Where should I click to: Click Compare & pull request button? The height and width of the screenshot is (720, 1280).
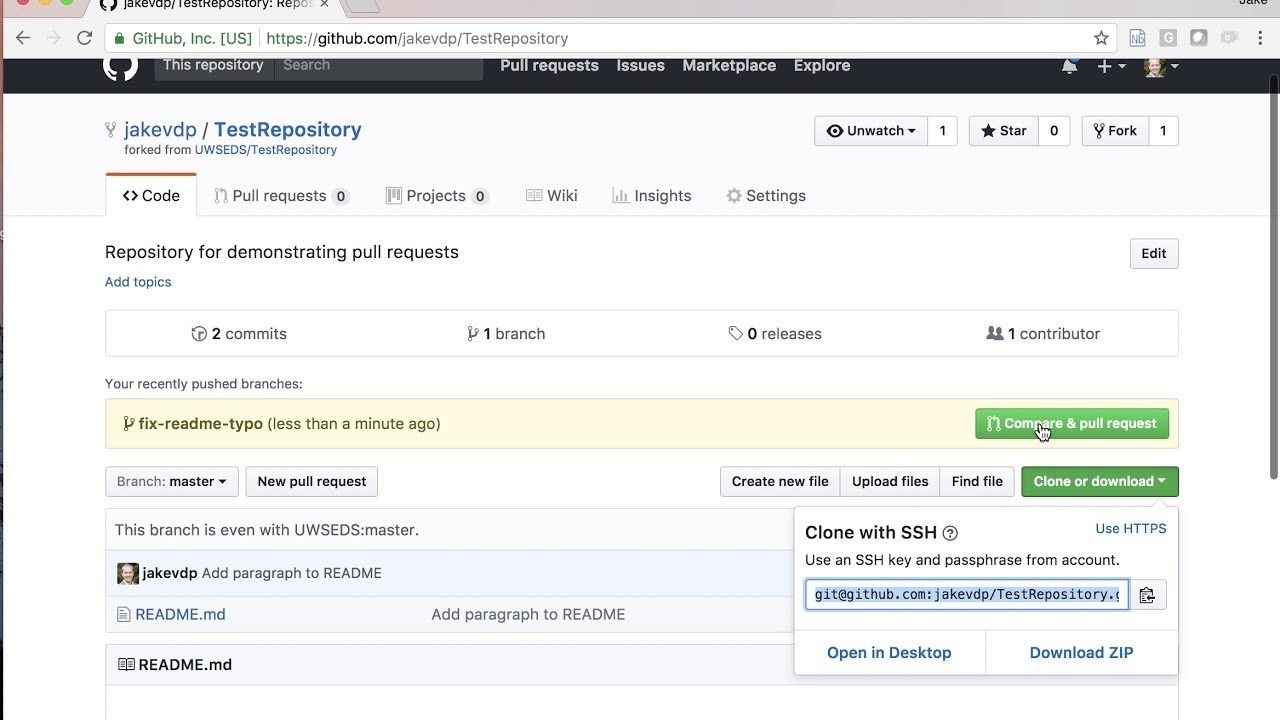tap(1071, 423)
